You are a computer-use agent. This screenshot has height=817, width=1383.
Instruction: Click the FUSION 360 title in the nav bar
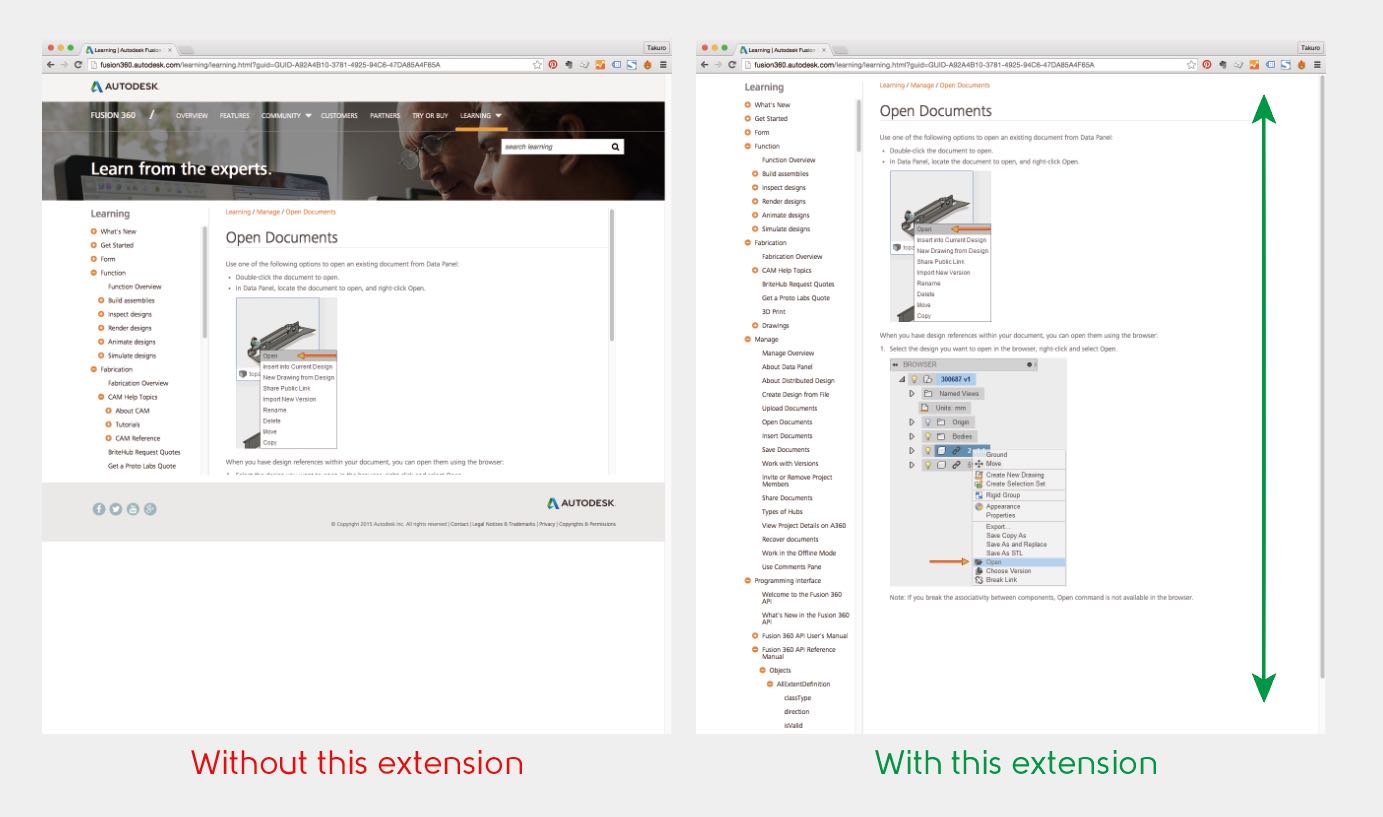[113, 116]
